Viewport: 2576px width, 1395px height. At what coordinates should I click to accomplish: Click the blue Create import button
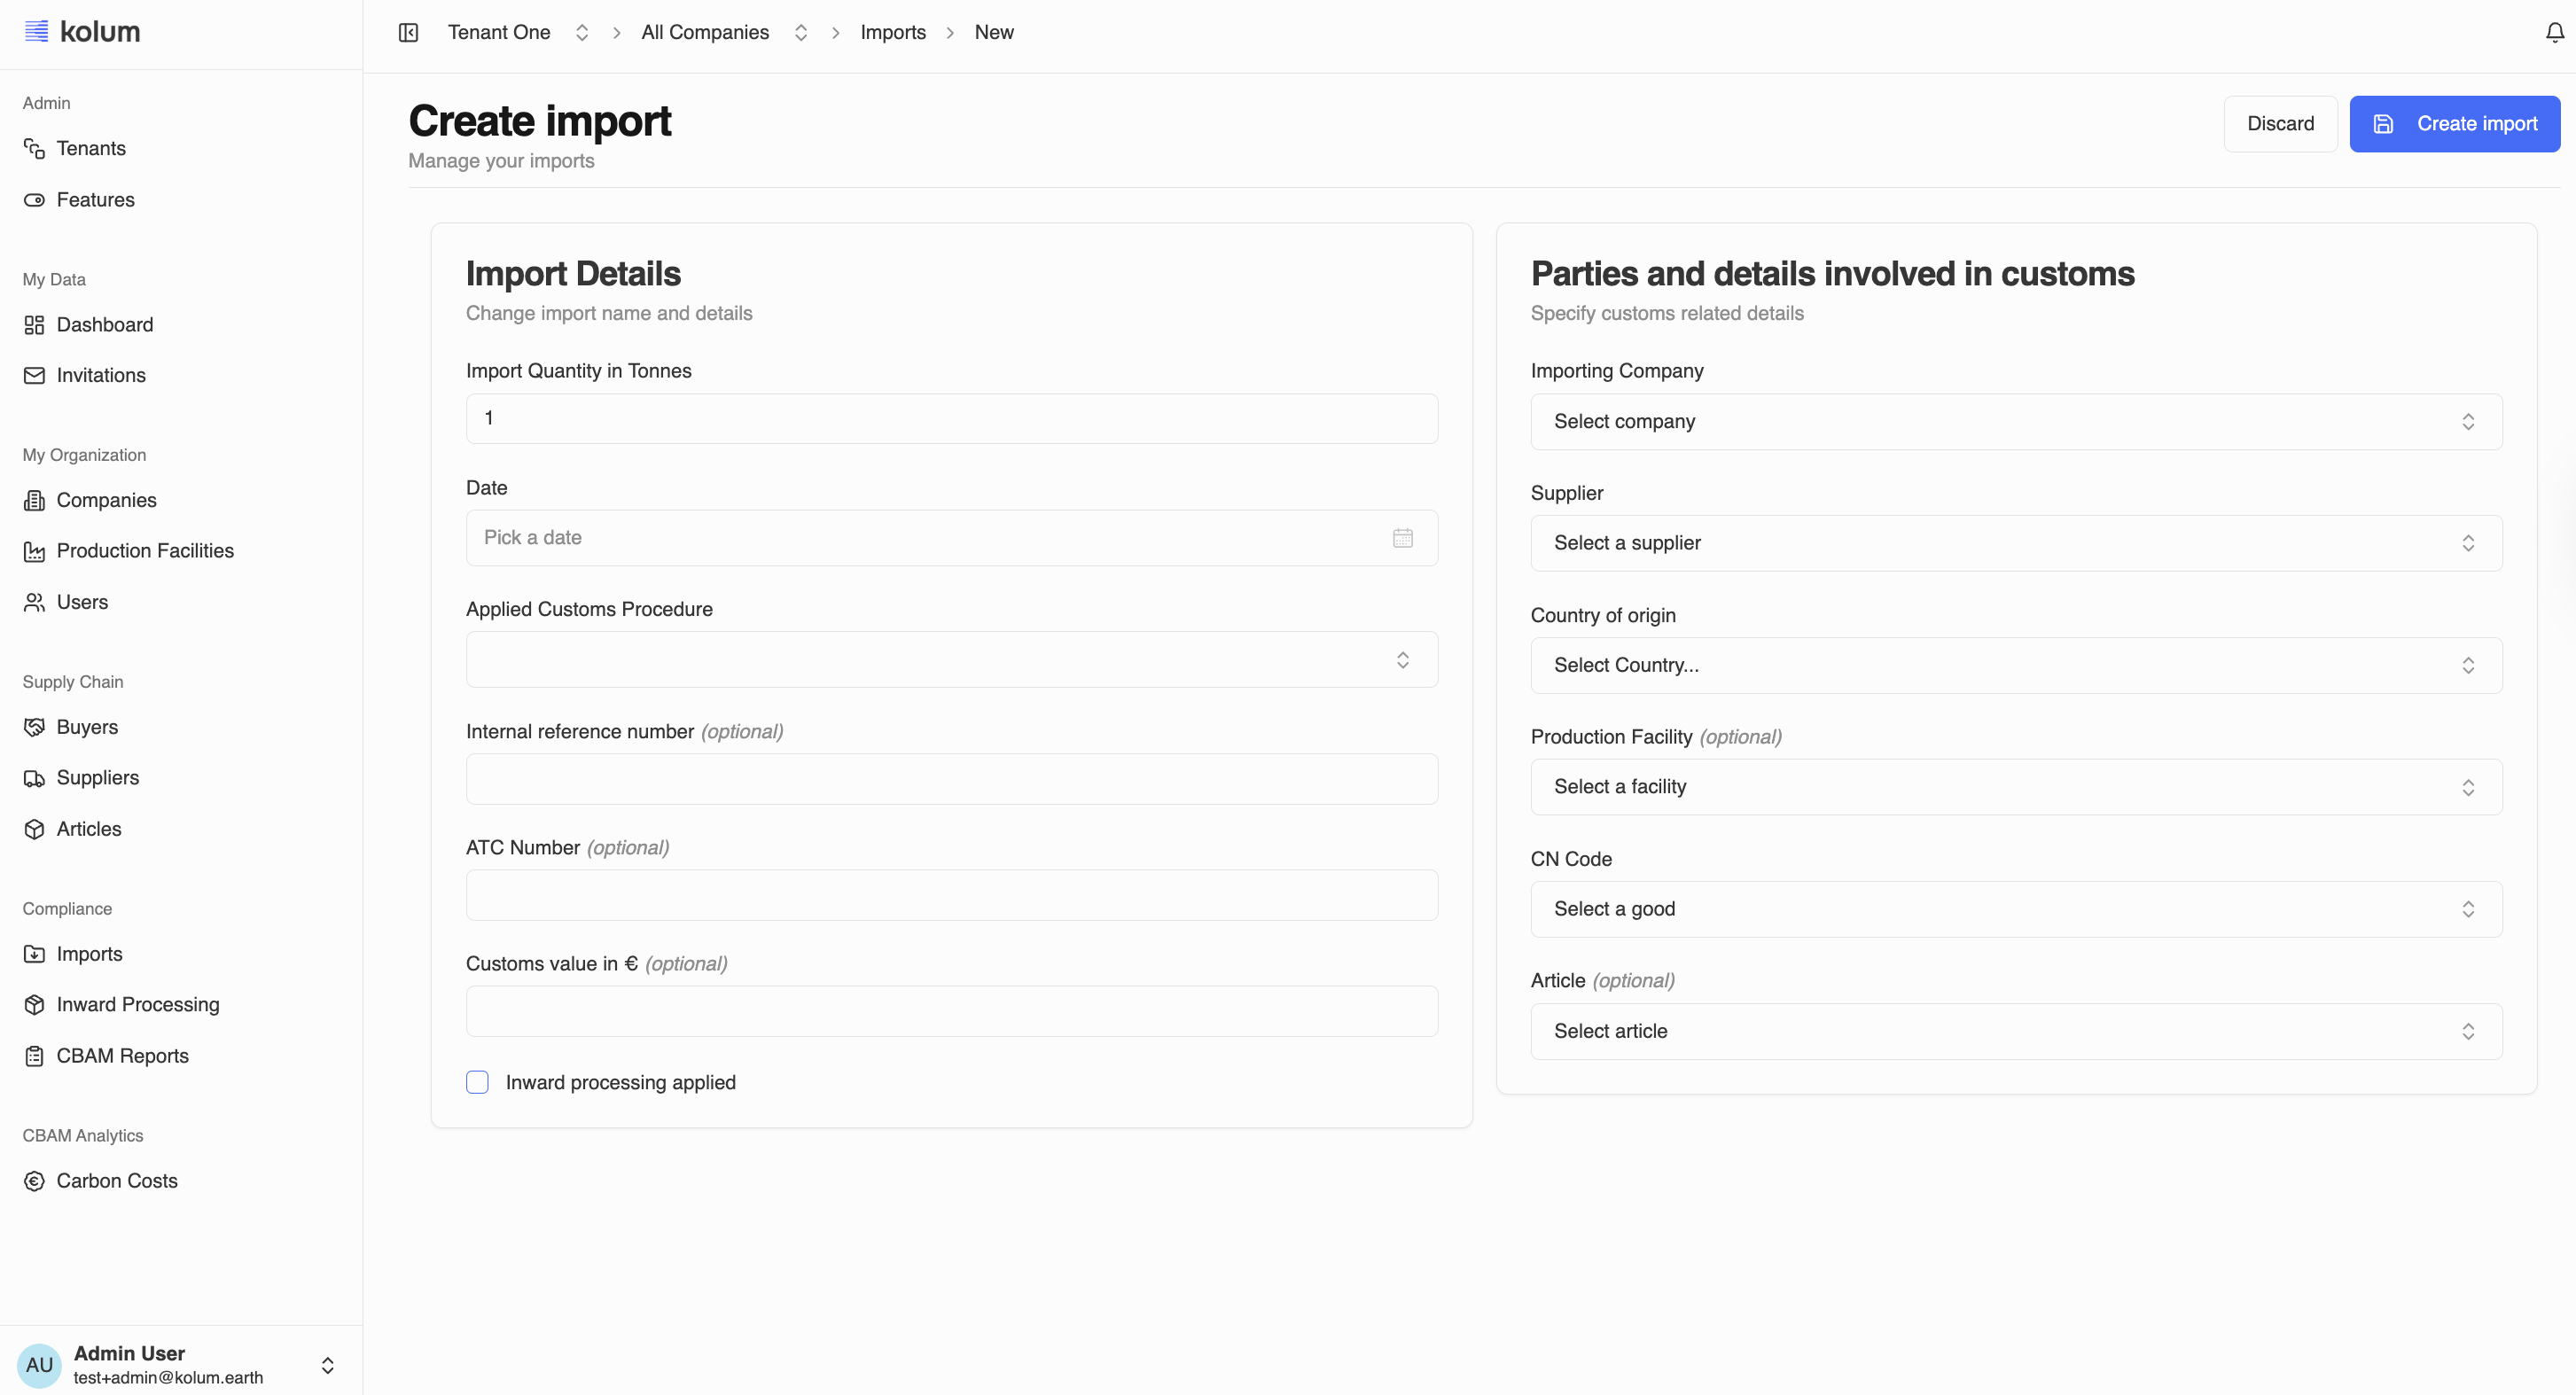(2453, 124)
